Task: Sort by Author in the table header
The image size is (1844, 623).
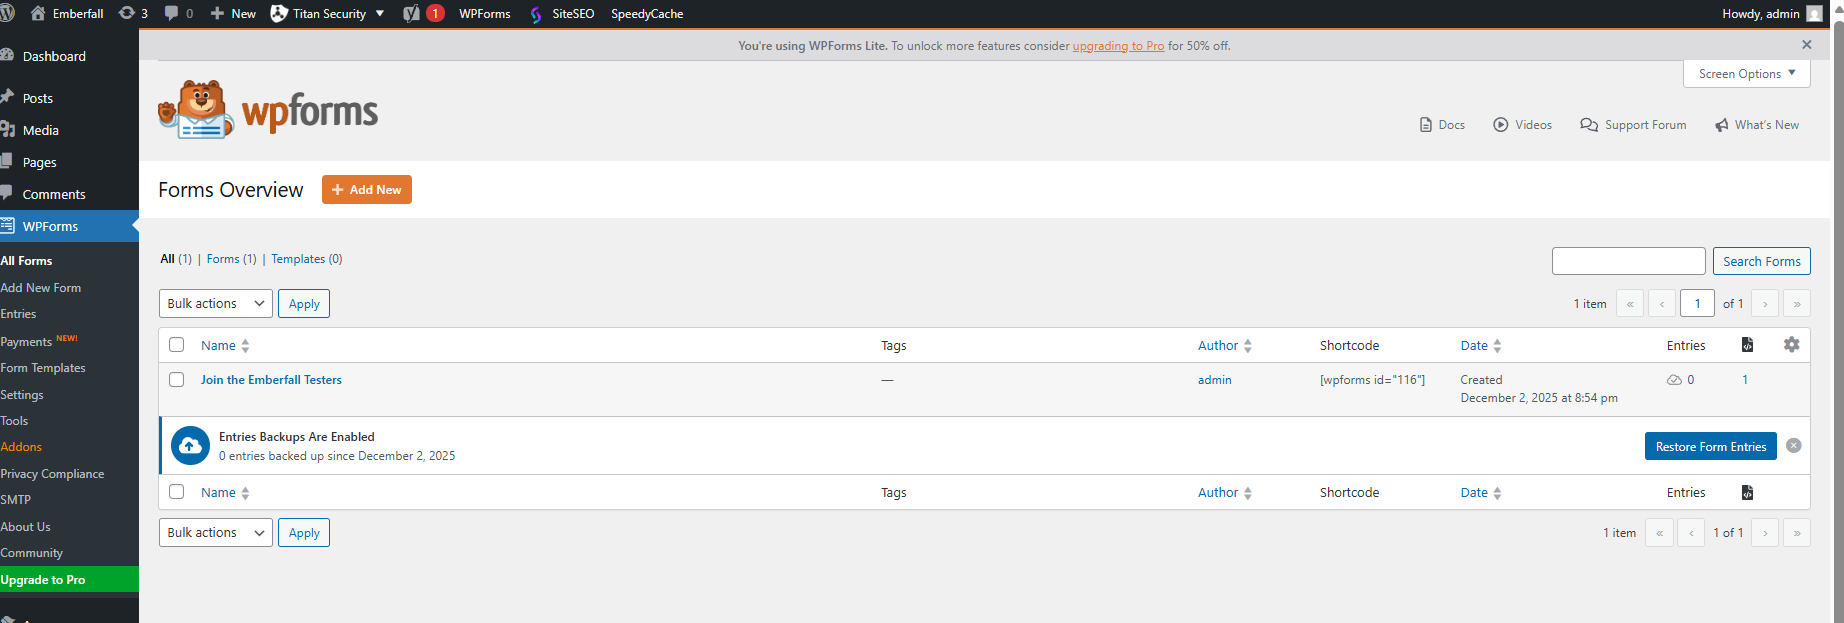Action: 1225,345
